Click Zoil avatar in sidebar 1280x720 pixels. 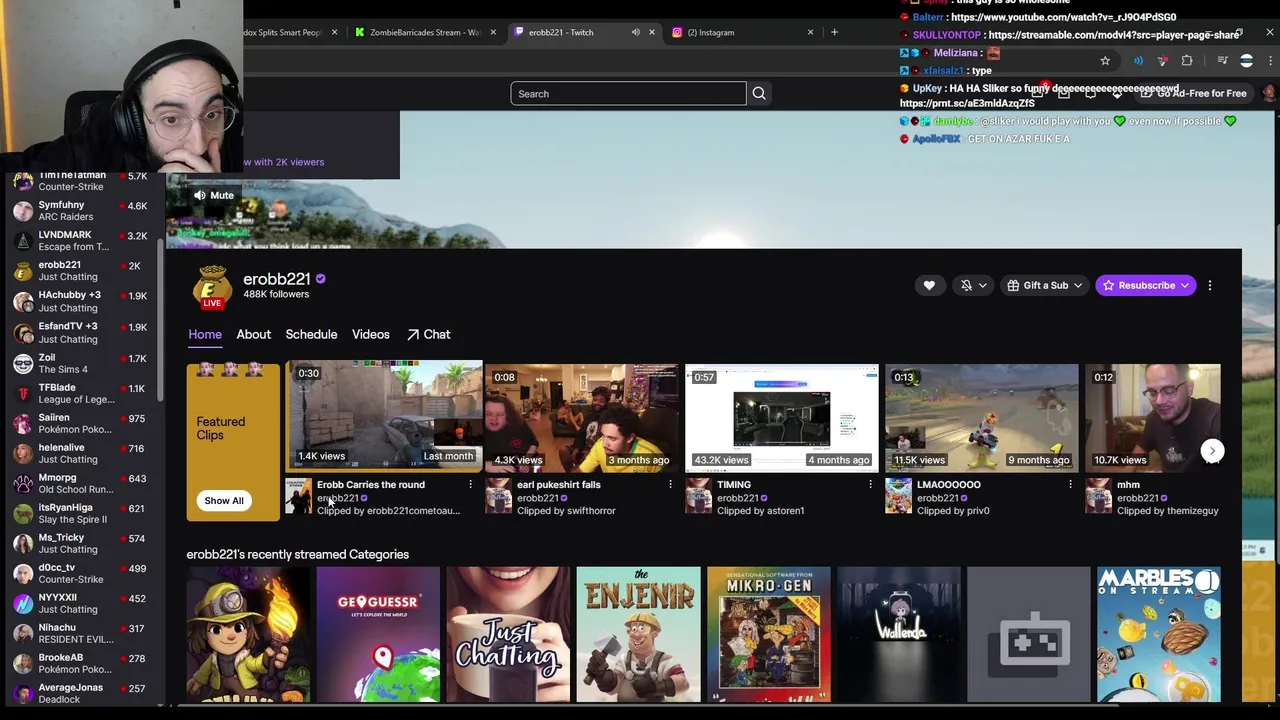point(23,363)
